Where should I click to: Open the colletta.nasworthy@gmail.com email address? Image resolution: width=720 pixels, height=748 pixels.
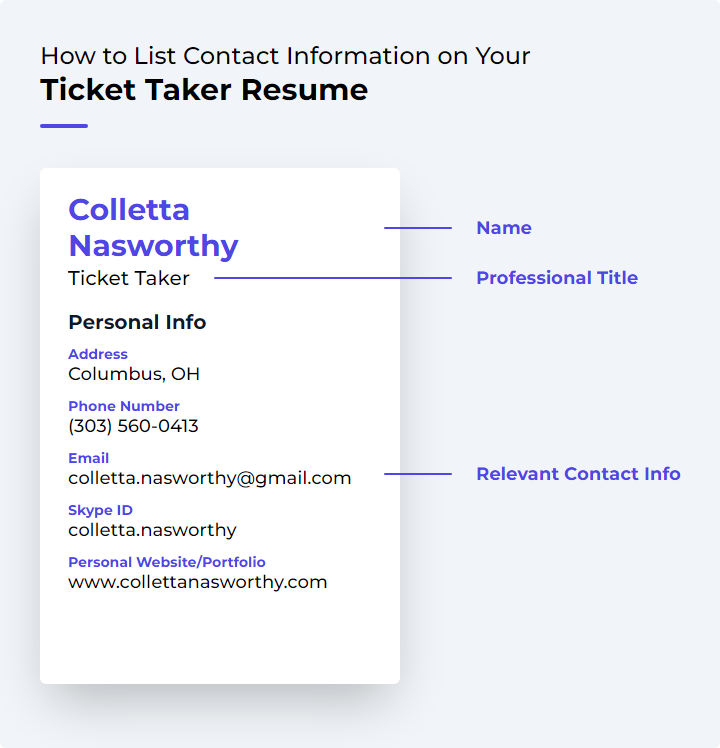pyautogui.click(x=210, y=478)
